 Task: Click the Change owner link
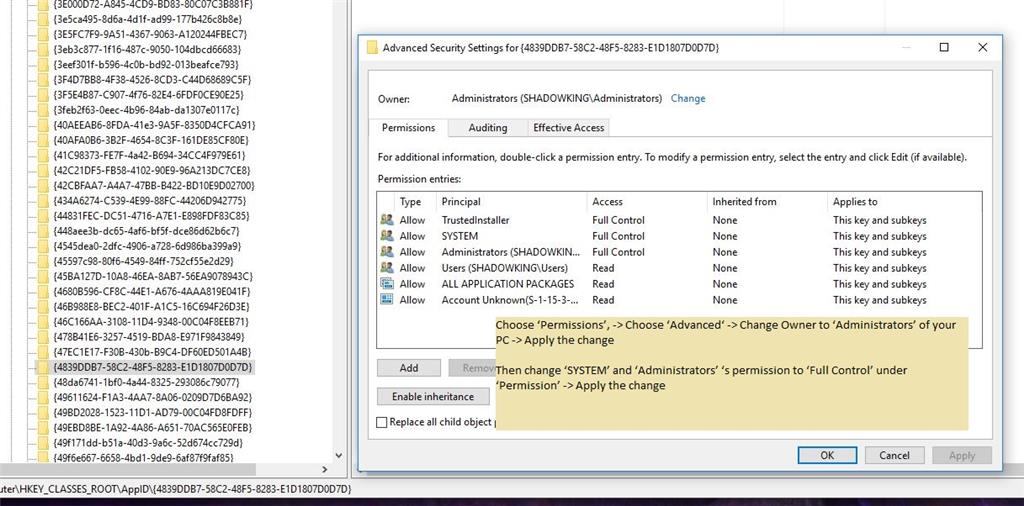coord(688,99)
